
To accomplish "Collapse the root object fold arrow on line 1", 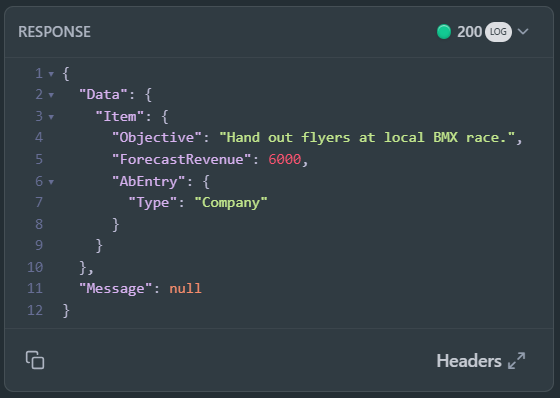I will tap(51, 74).
